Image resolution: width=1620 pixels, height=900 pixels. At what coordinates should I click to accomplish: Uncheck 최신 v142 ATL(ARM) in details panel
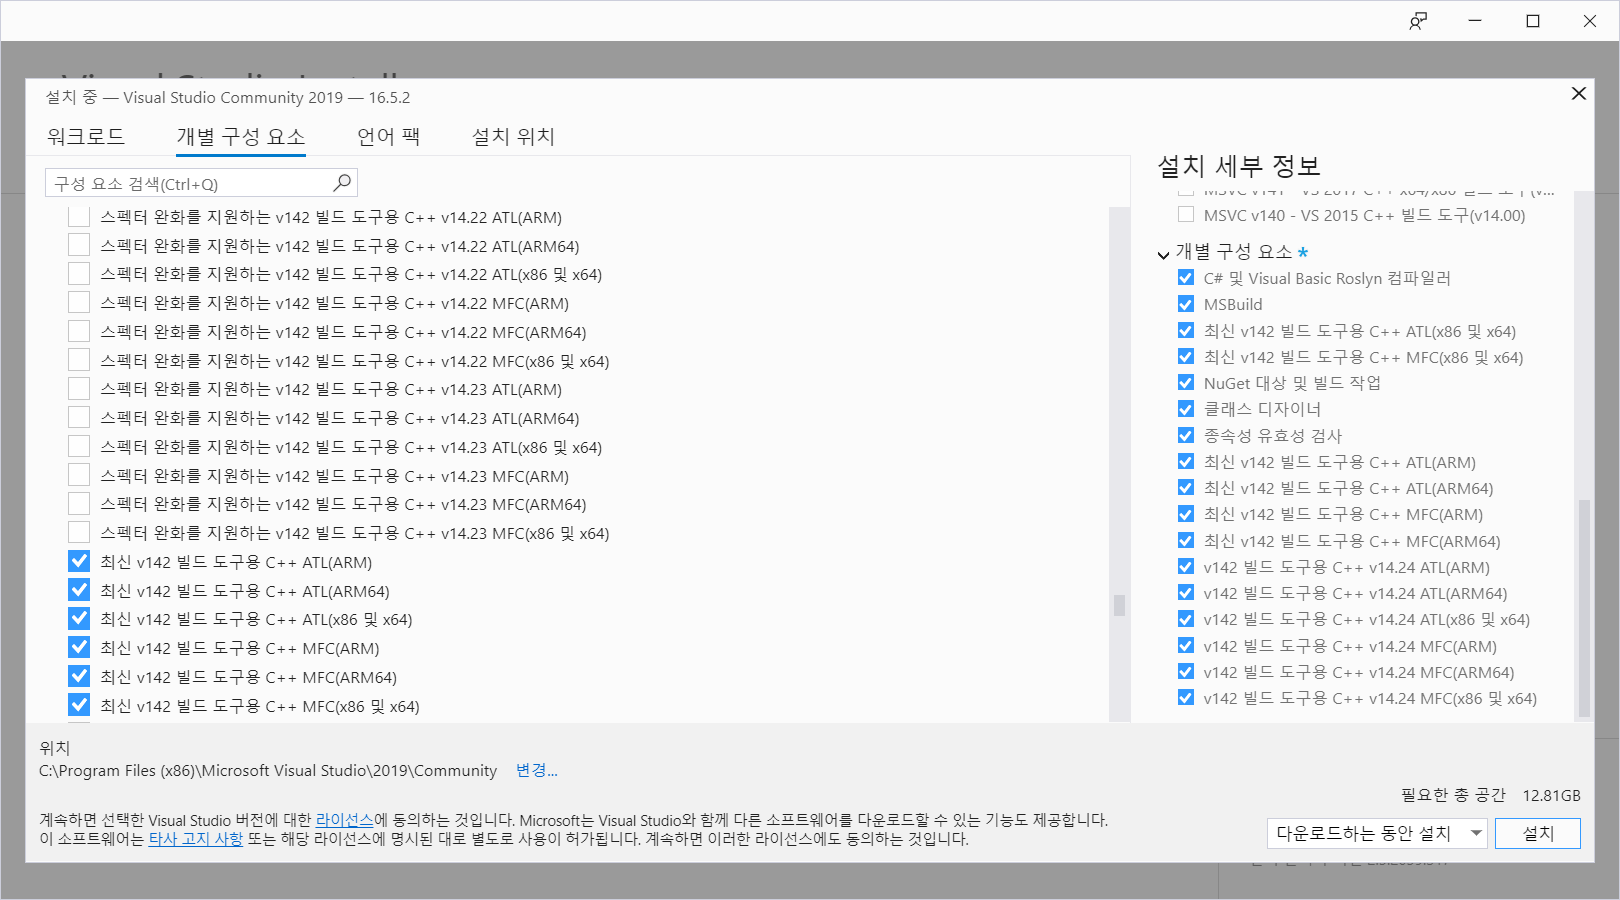(x=1186, y=462)
